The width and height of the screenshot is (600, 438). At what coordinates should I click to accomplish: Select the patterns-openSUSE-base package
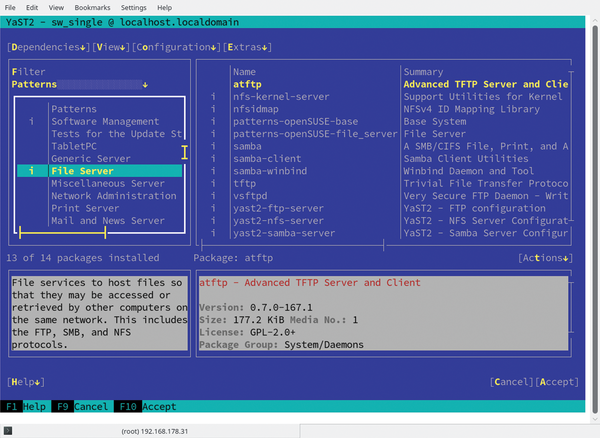[x=385, y=122]
